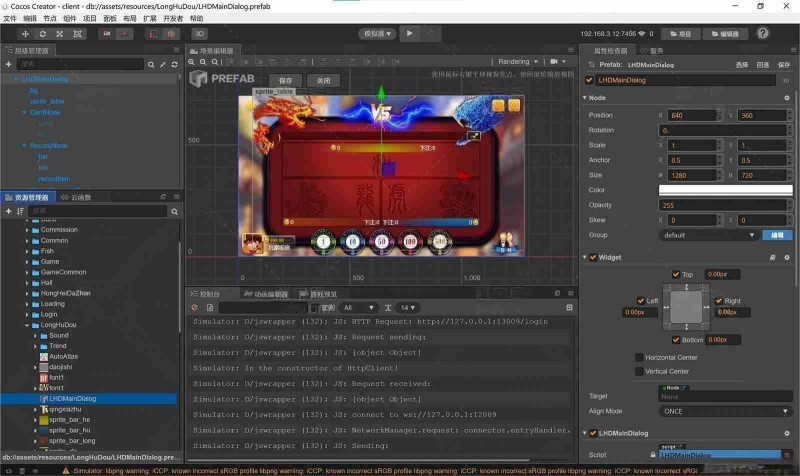Viewport: 800px width, 476px height.
Task: Select the AutoAtlas asset
Action: point(63,357)
